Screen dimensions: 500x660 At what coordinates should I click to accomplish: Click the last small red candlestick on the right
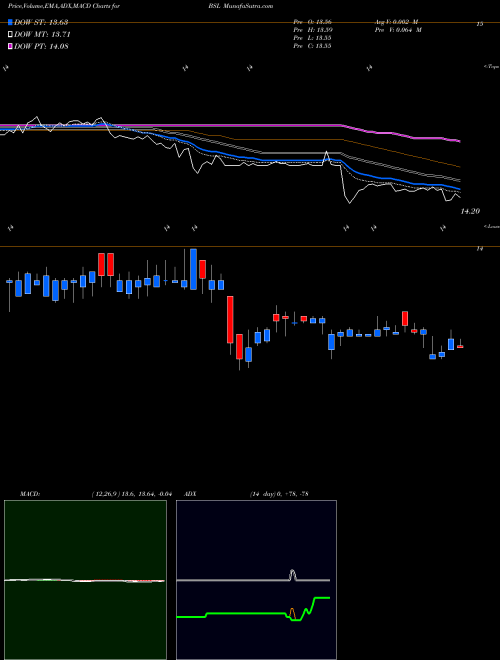click(460, 346)
